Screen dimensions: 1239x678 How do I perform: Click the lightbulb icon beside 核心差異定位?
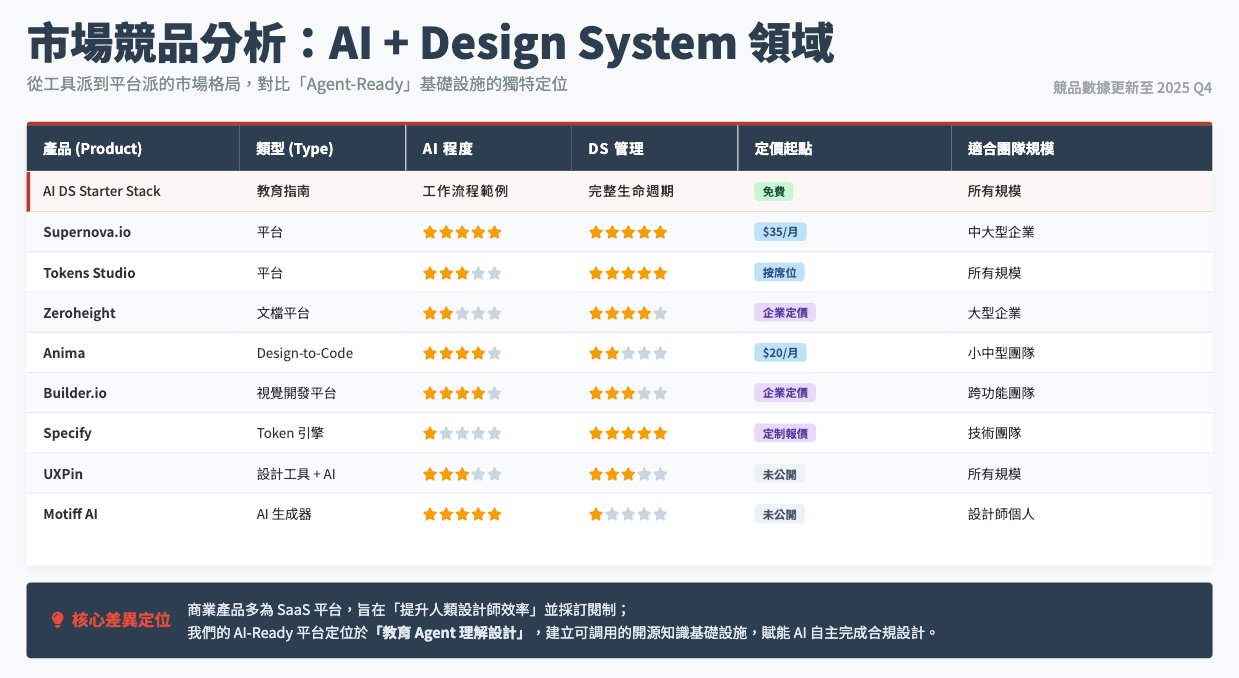[57, 620]
